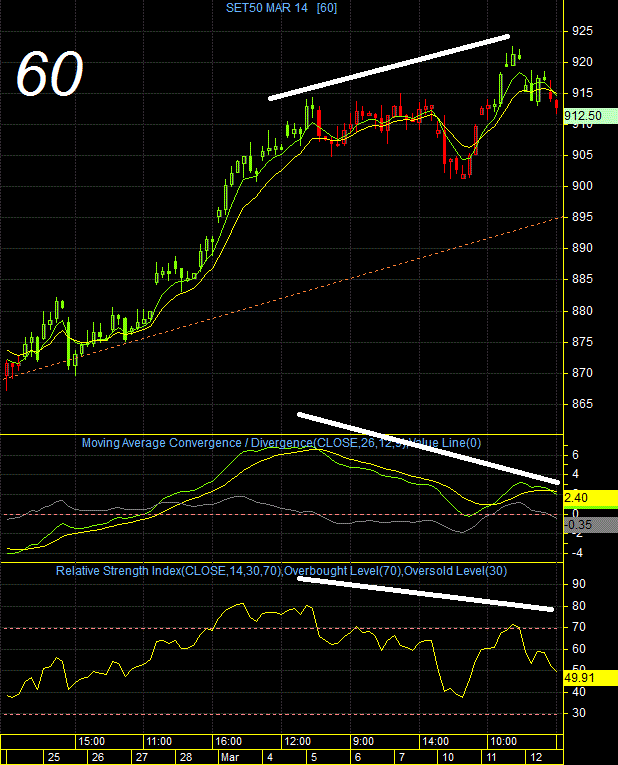Viewport: 618px width, 765px height.
Task: Click the 900 price axis label
Action: coord(582,186)
